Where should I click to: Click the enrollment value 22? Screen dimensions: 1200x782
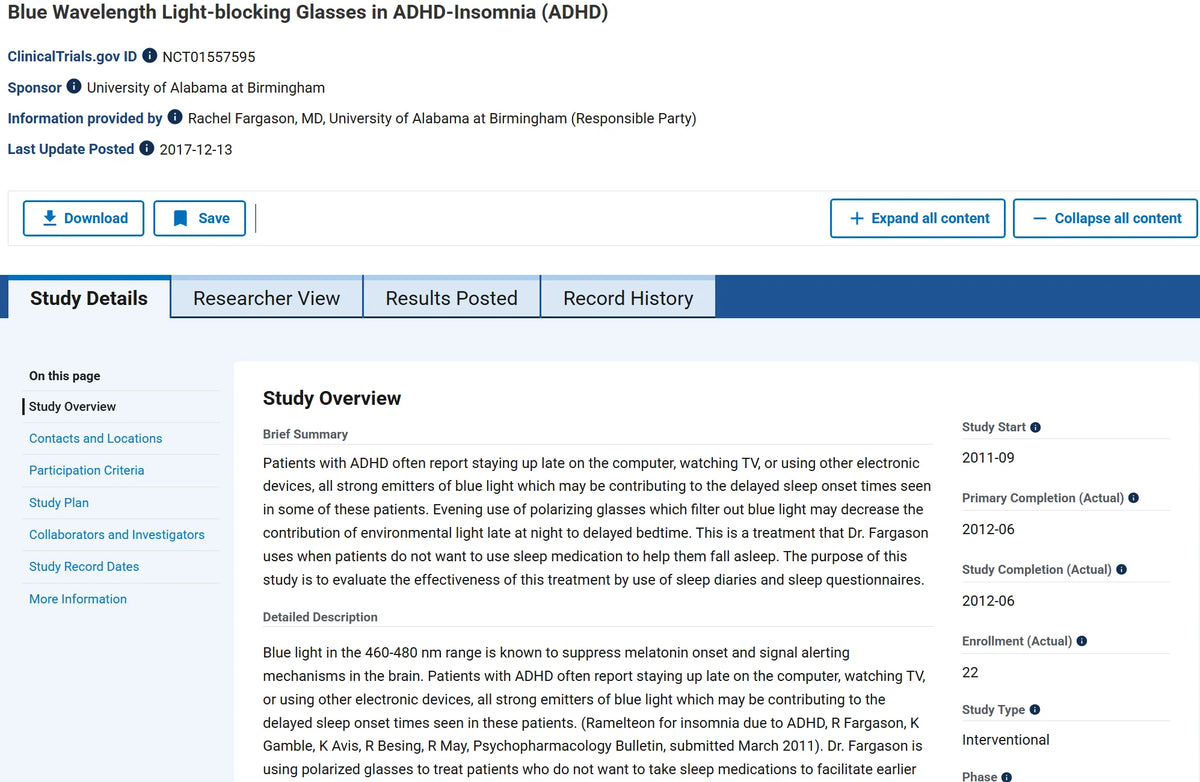(970, 672)
